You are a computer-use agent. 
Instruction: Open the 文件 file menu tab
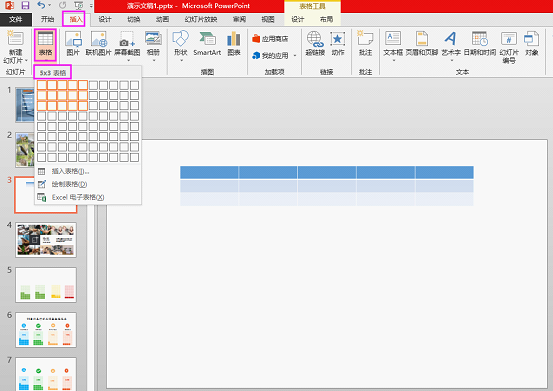16,19
